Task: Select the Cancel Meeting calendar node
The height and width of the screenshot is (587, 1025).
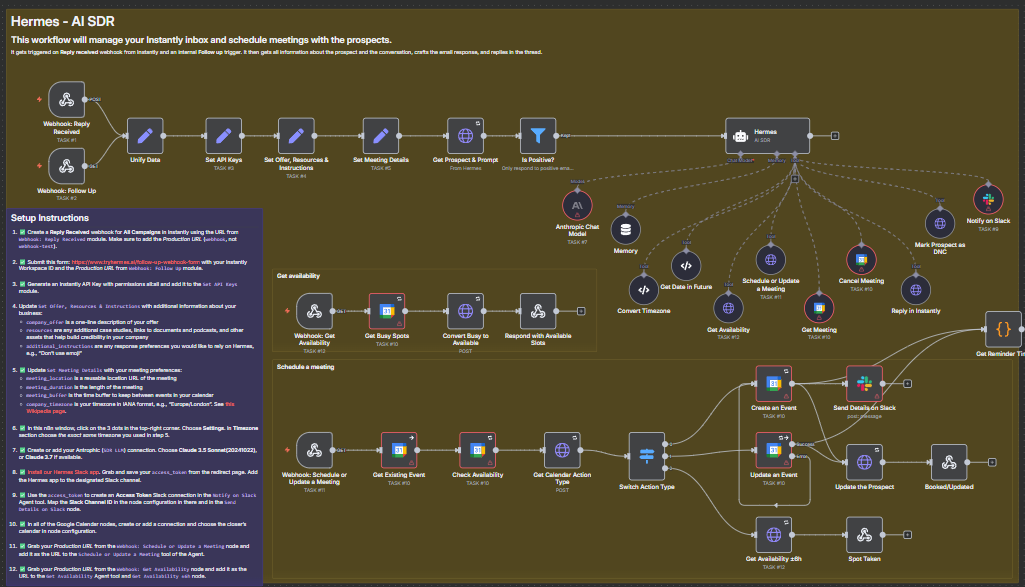Action: pos(861,260)
